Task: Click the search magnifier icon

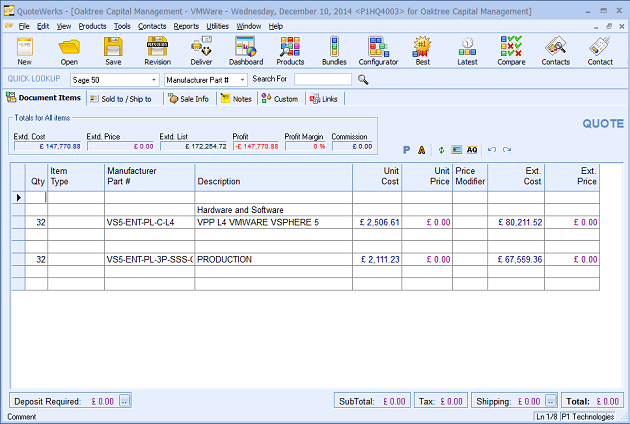Action: tap(363, 79)
